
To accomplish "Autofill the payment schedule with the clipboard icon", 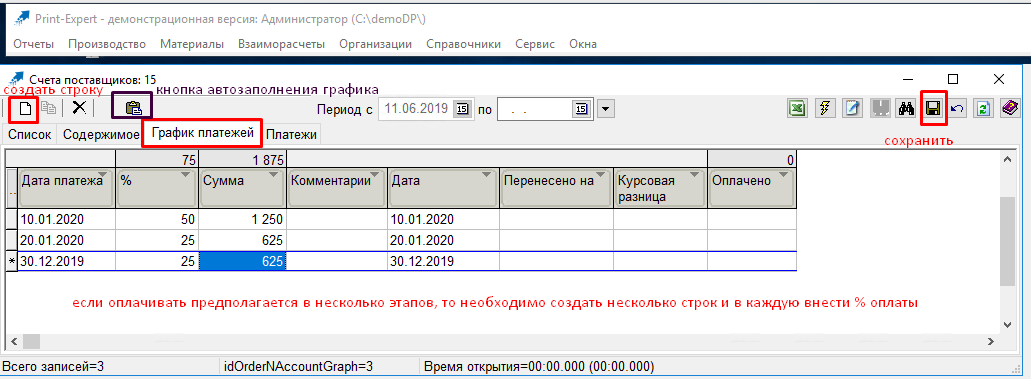I will (x=133, y=107).
